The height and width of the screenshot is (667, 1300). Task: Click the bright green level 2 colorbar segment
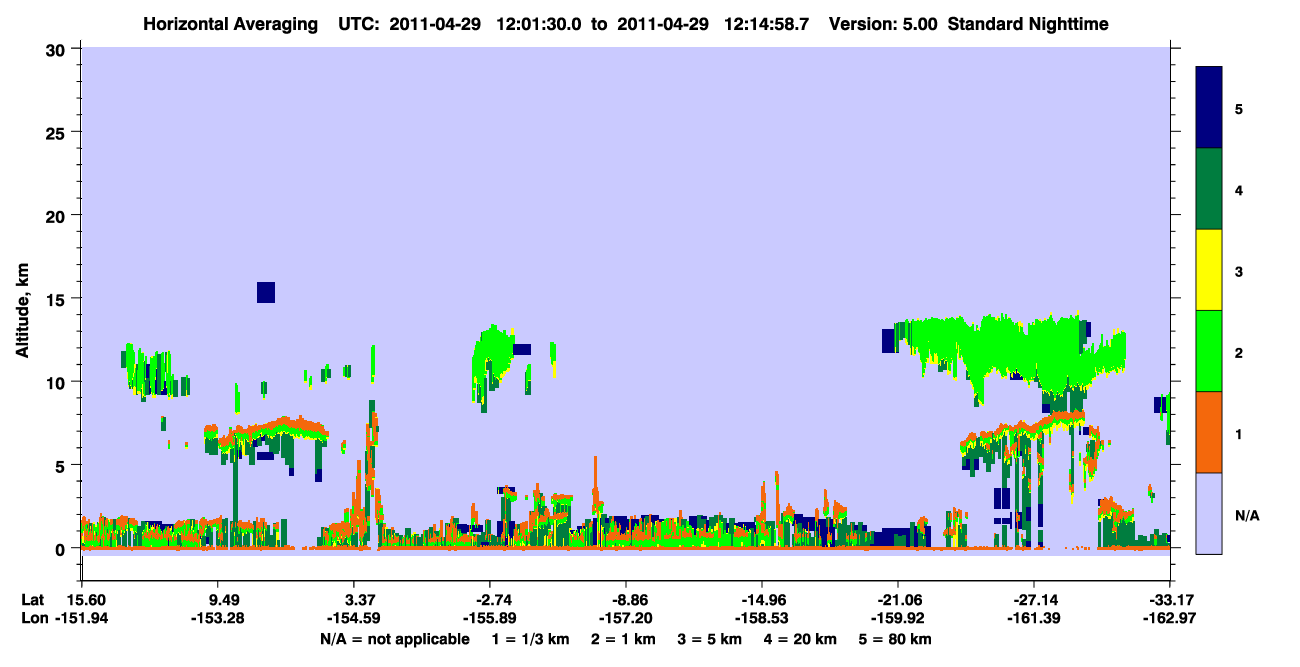1209,350
